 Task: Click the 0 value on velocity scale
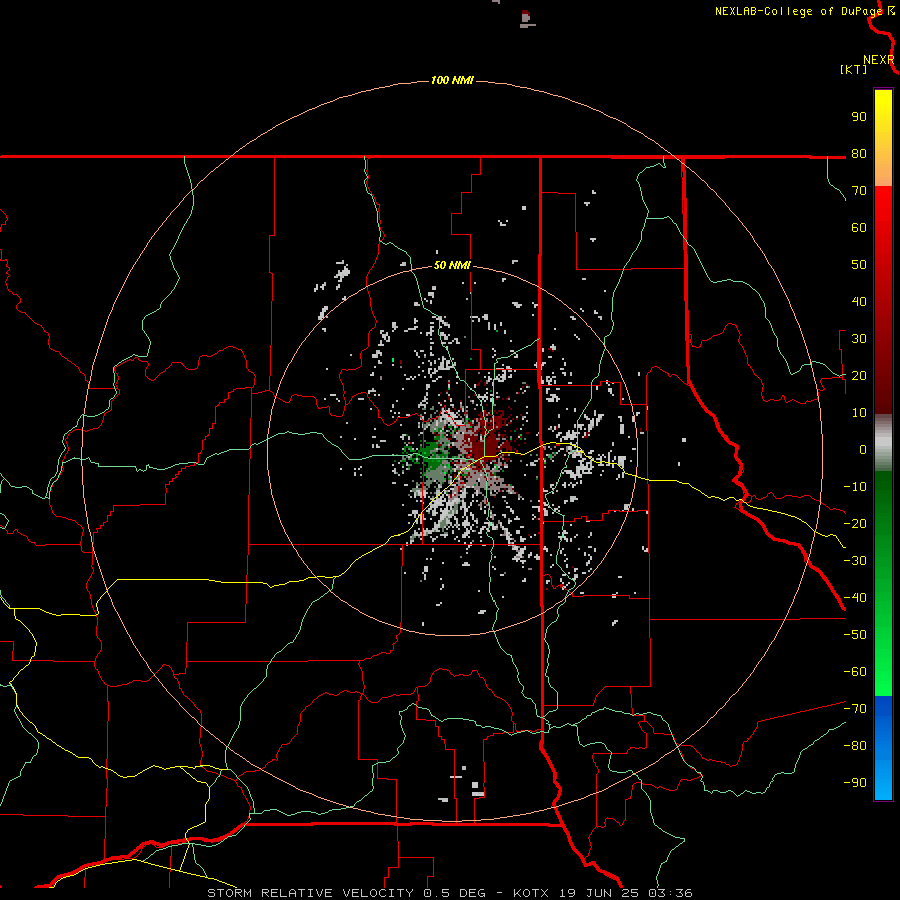click(x=863, y=449)
